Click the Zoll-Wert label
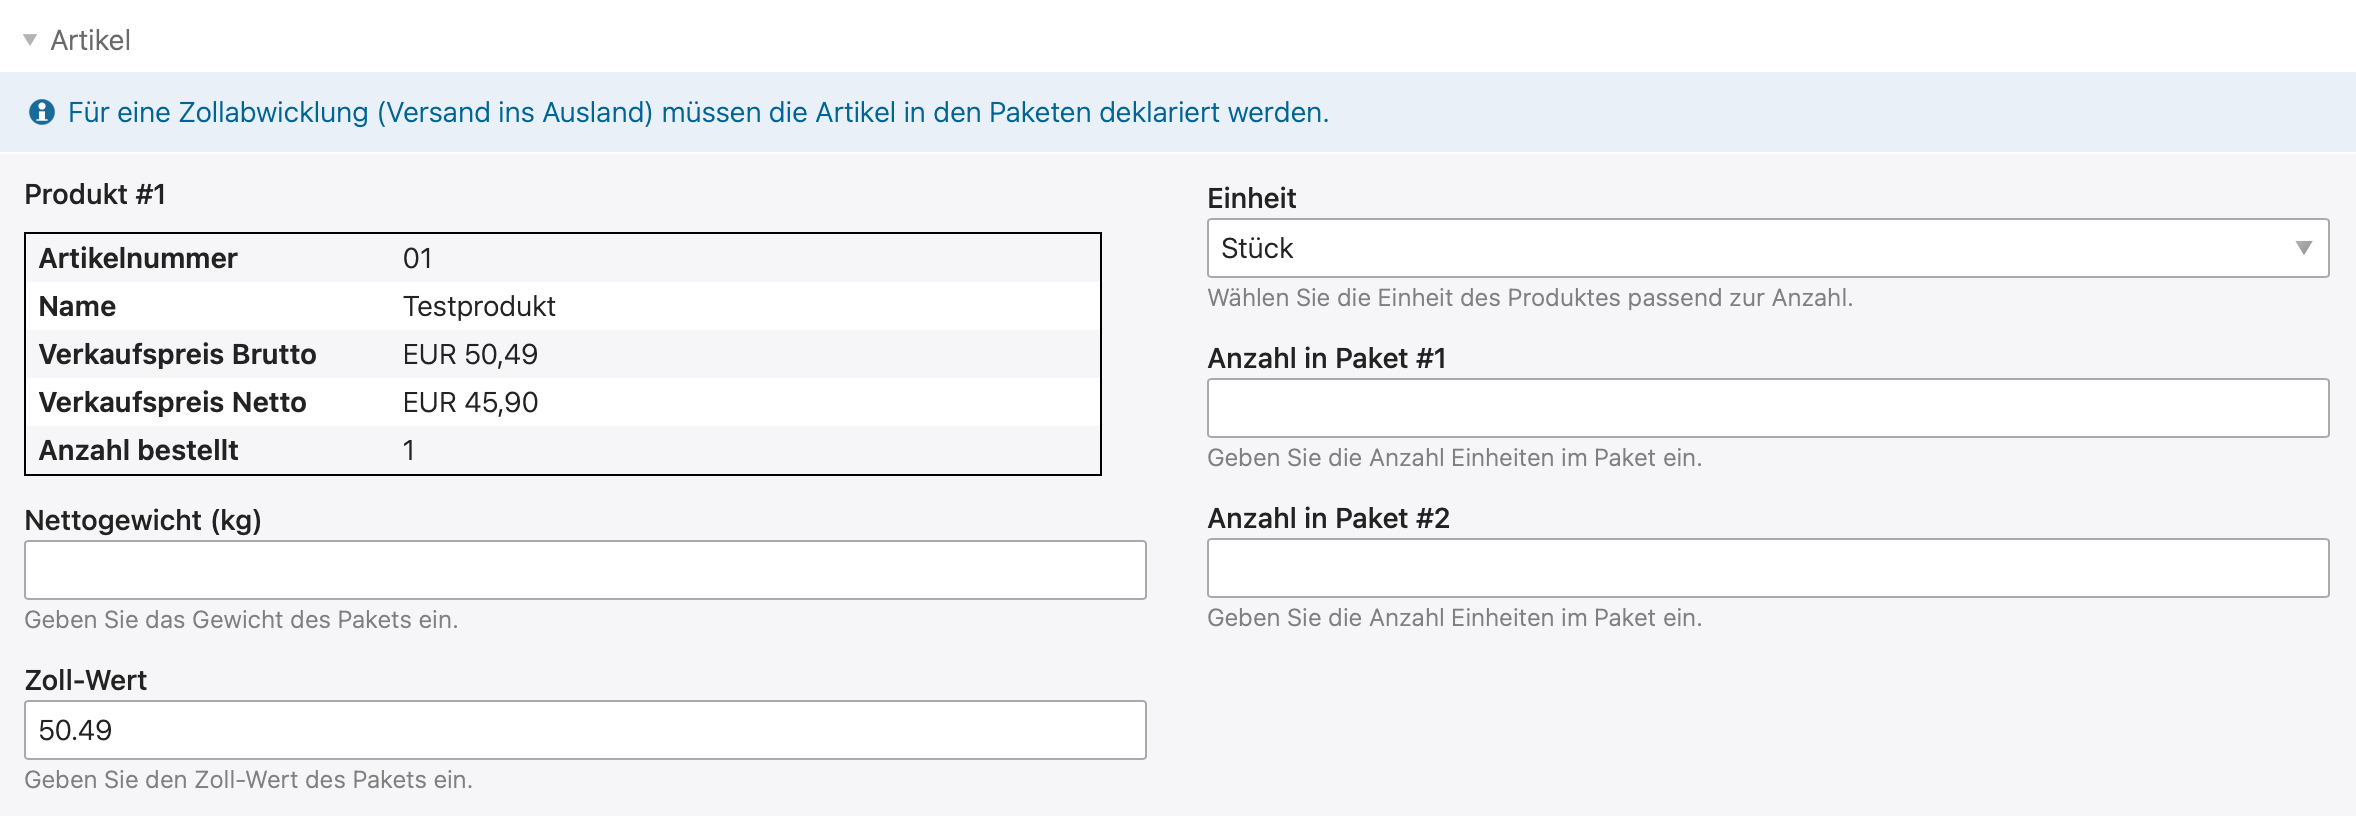This screenshot has height=838, width=2356. pyautogui.click(x=86, y=680)
